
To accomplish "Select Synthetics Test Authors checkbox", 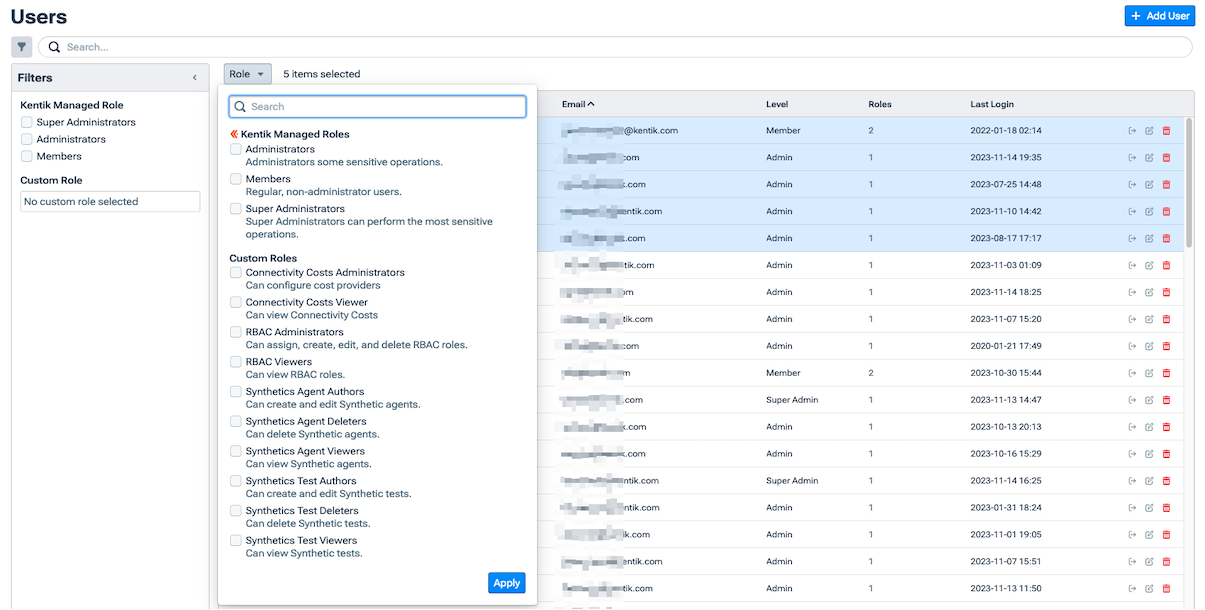I will coord(236,481).
